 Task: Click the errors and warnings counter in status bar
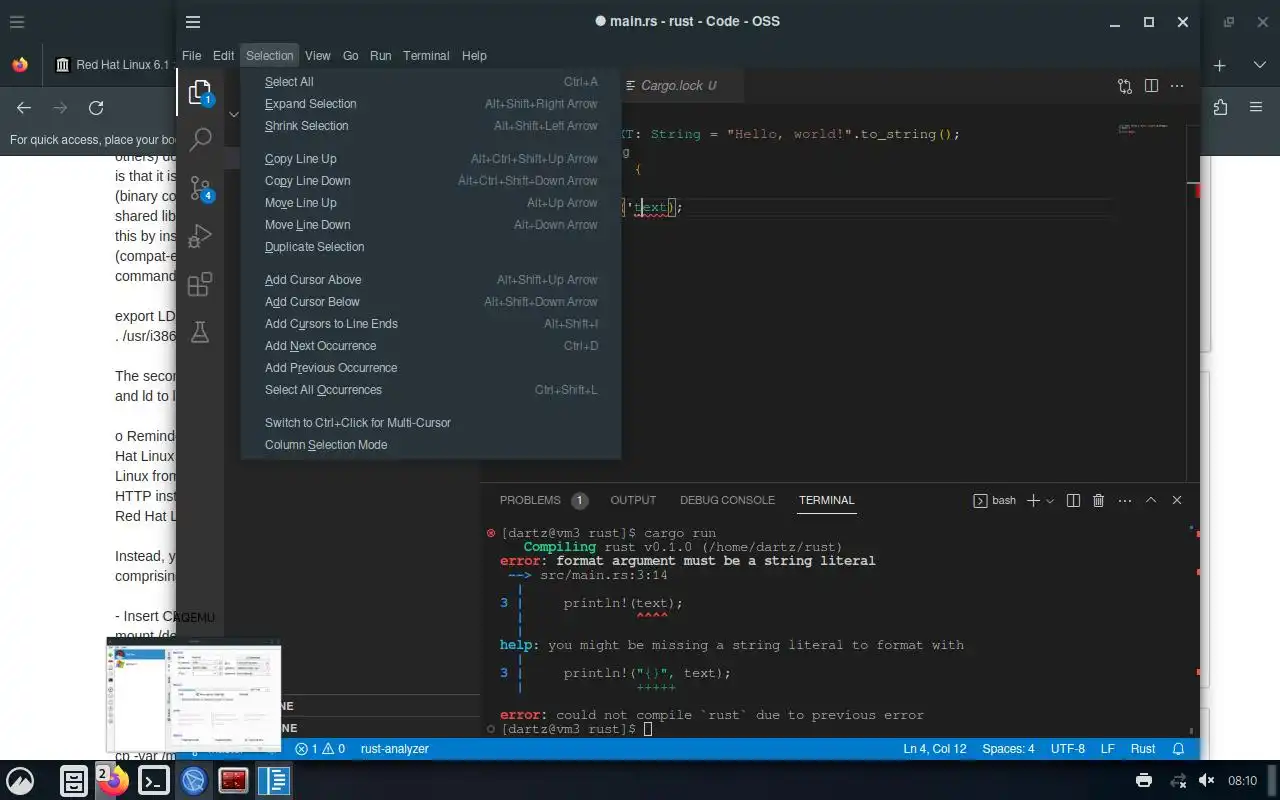click(320, 749)
